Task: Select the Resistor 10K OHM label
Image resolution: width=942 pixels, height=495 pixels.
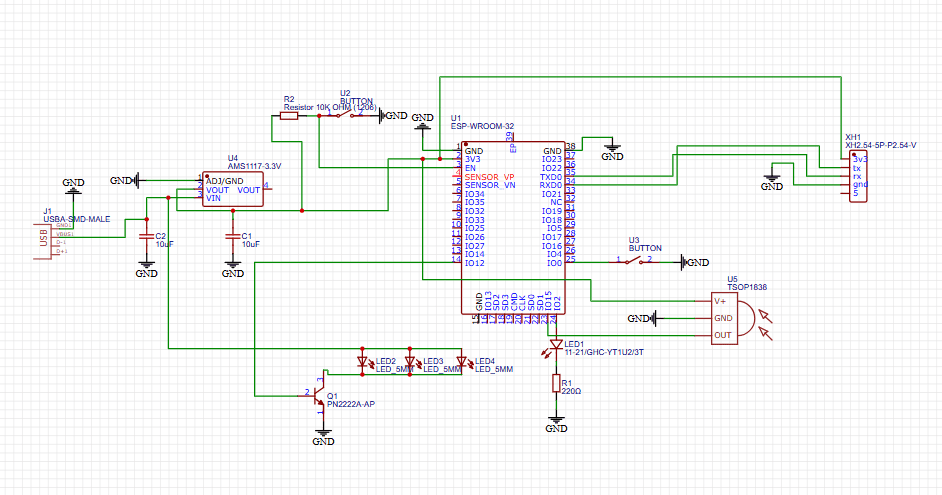Action: pyautogui.click(x=330, y=108)
